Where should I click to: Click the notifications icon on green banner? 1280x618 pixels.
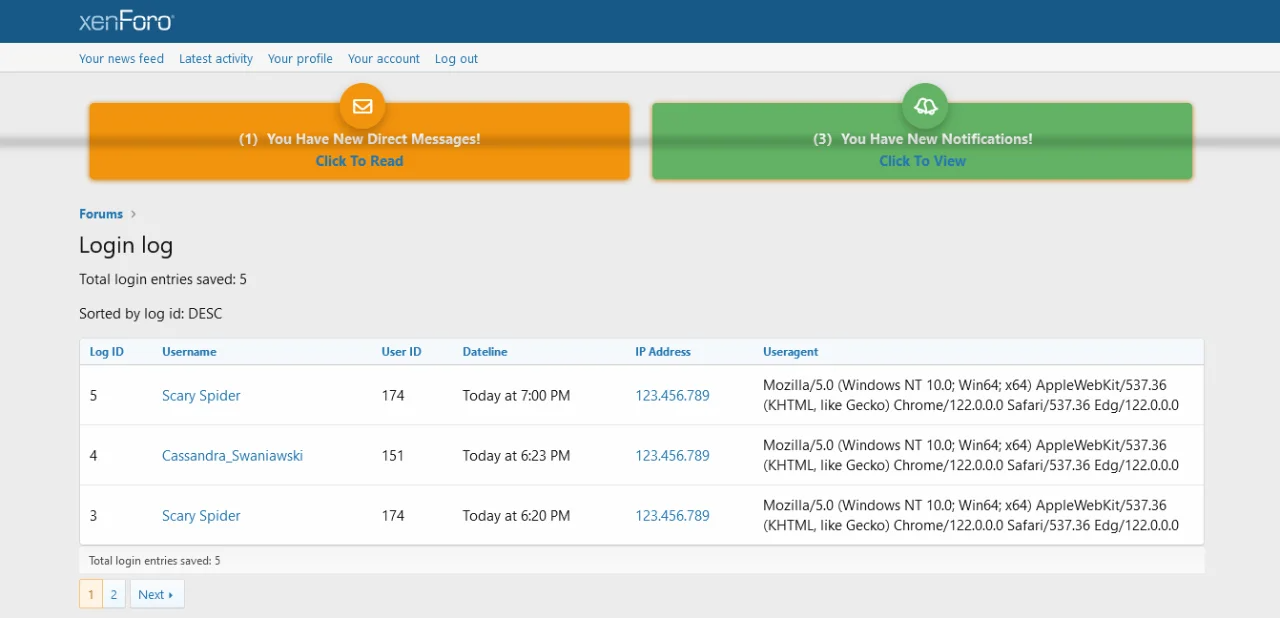point(925,106)
